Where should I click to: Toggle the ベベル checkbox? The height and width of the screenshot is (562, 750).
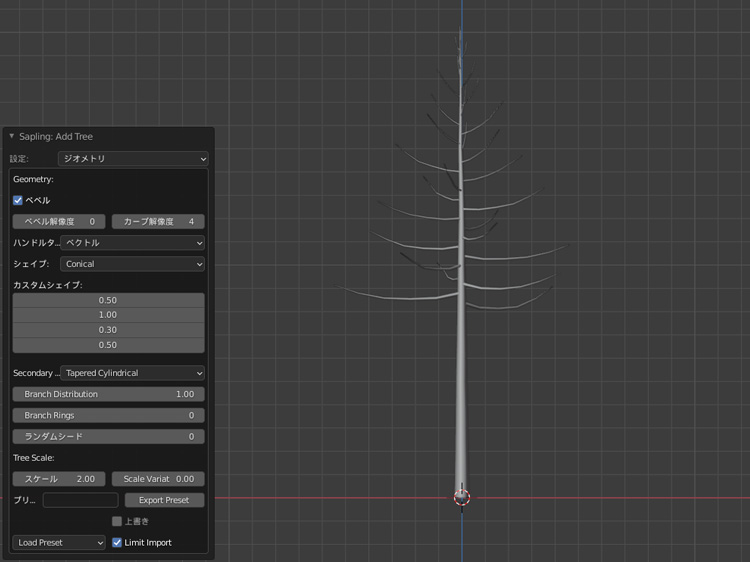(18, 200)
